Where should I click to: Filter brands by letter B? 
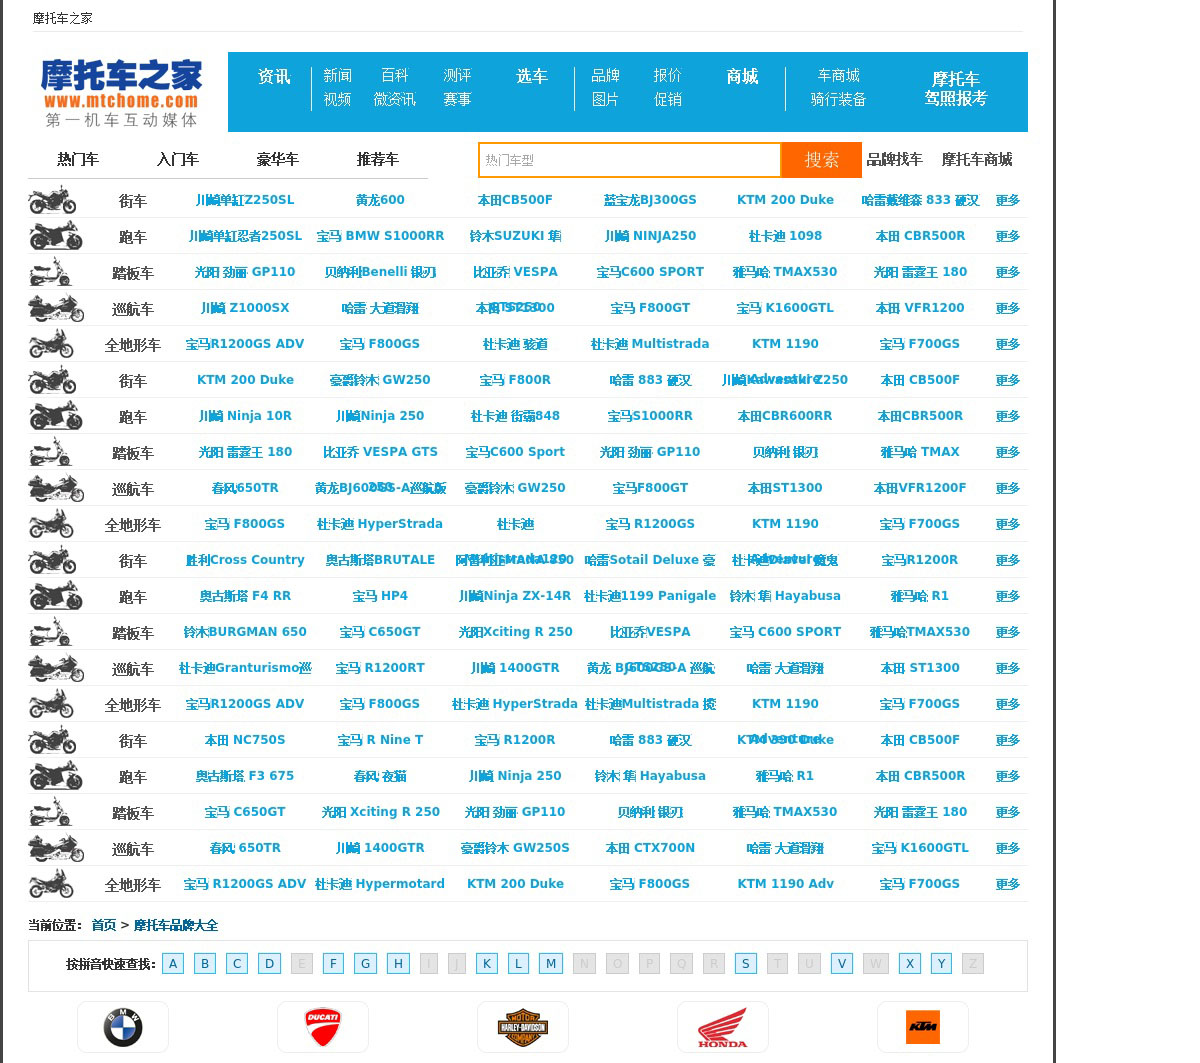(x=205, y=963)
